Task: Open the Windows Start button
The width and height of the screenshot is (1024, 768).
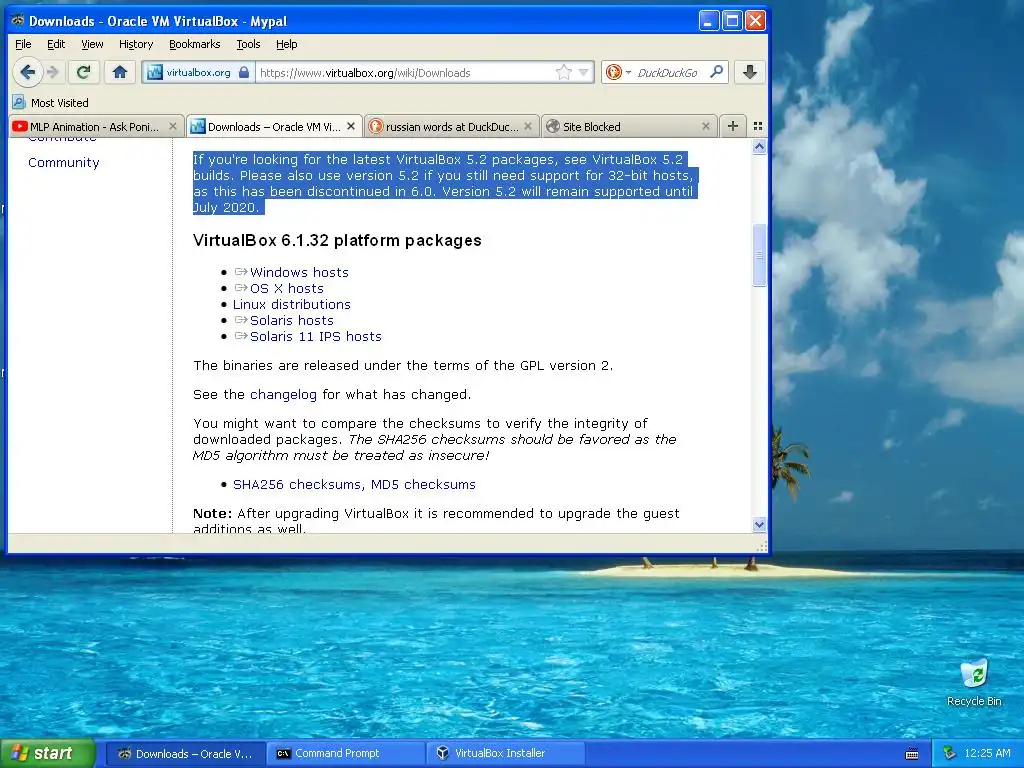Action: click(48, 753)
